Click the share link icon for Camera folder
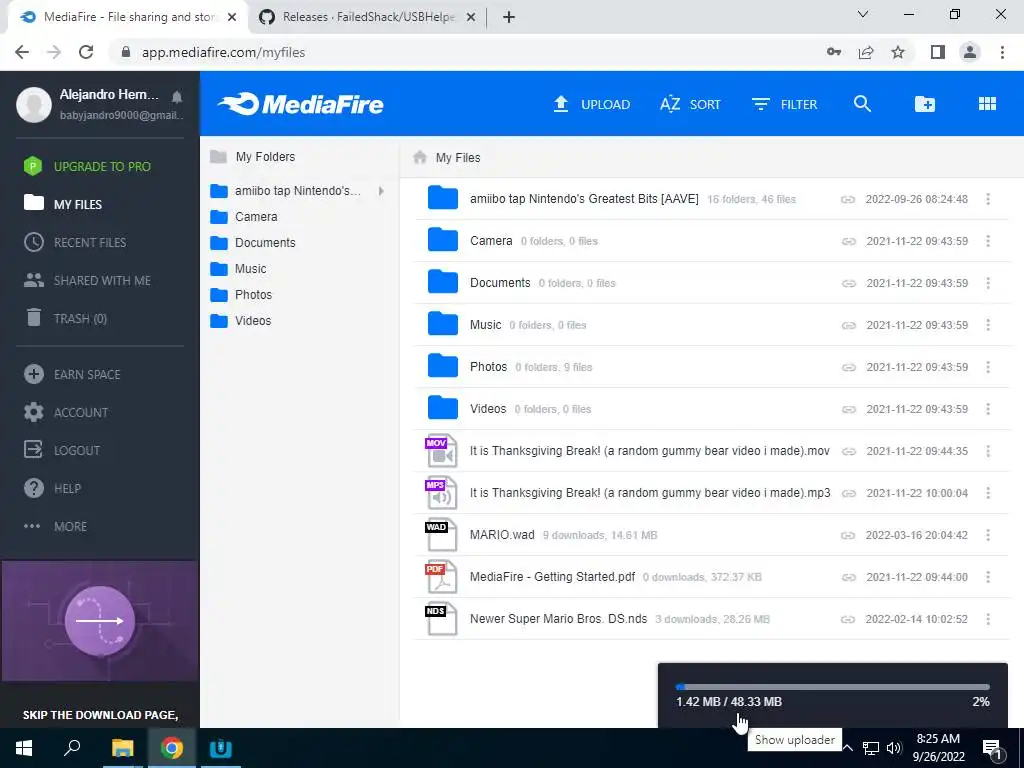Image resolution: width=1024 pixels, height=768 pixels. coord(848,241)
